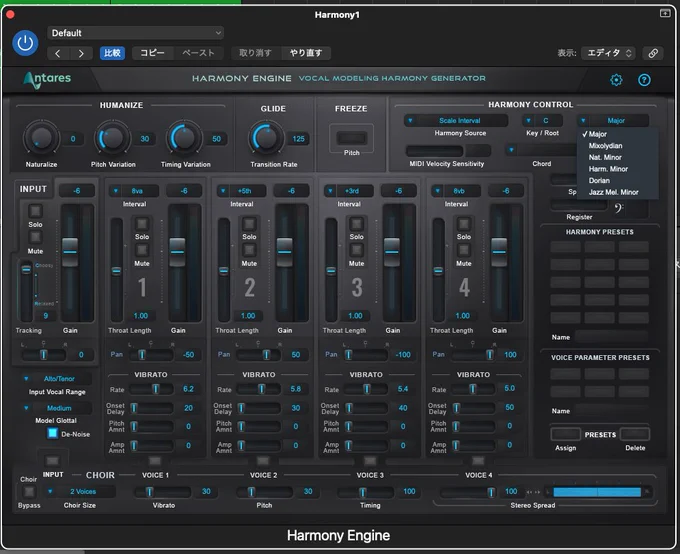Click the Tracking slider in Input

pyautogui.click(x=26, y=290)
